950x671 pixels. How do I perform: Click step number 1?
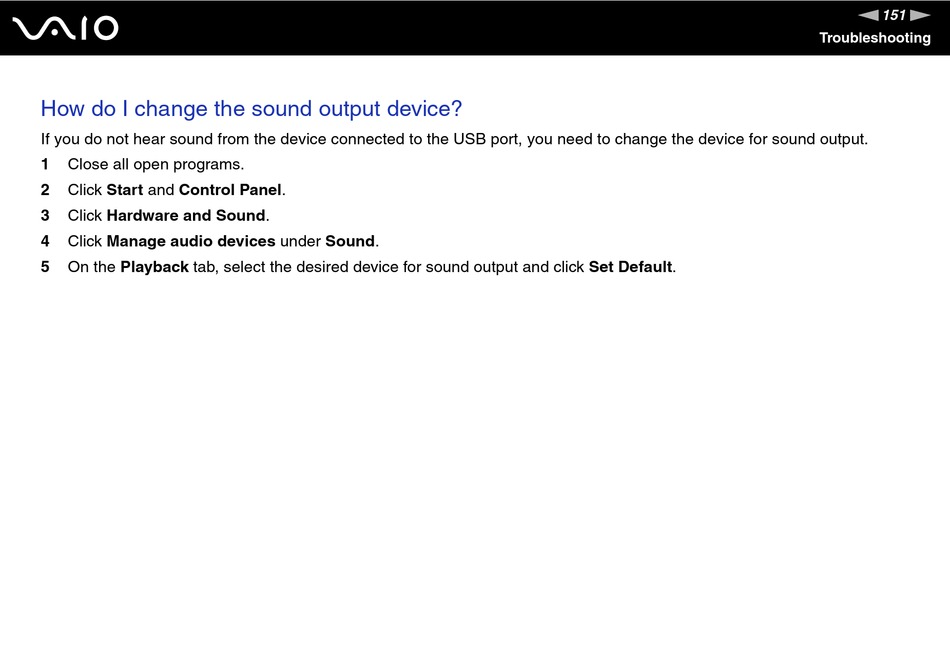click(45, 164)
